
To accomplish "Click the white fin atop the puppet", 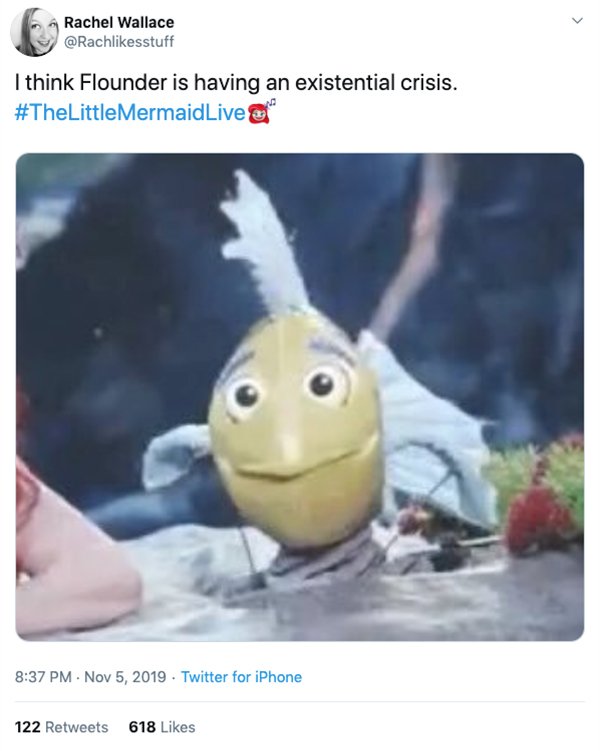I will click(265, 242).
